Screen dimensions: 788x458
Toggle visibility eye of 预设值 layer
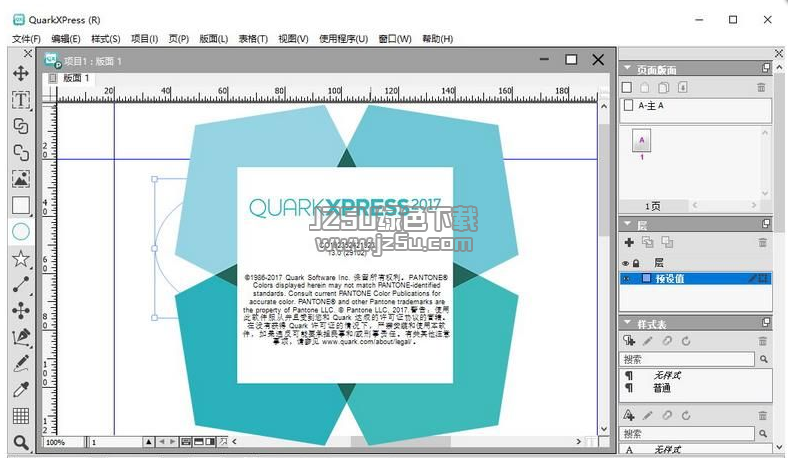(x=626, y=279)
